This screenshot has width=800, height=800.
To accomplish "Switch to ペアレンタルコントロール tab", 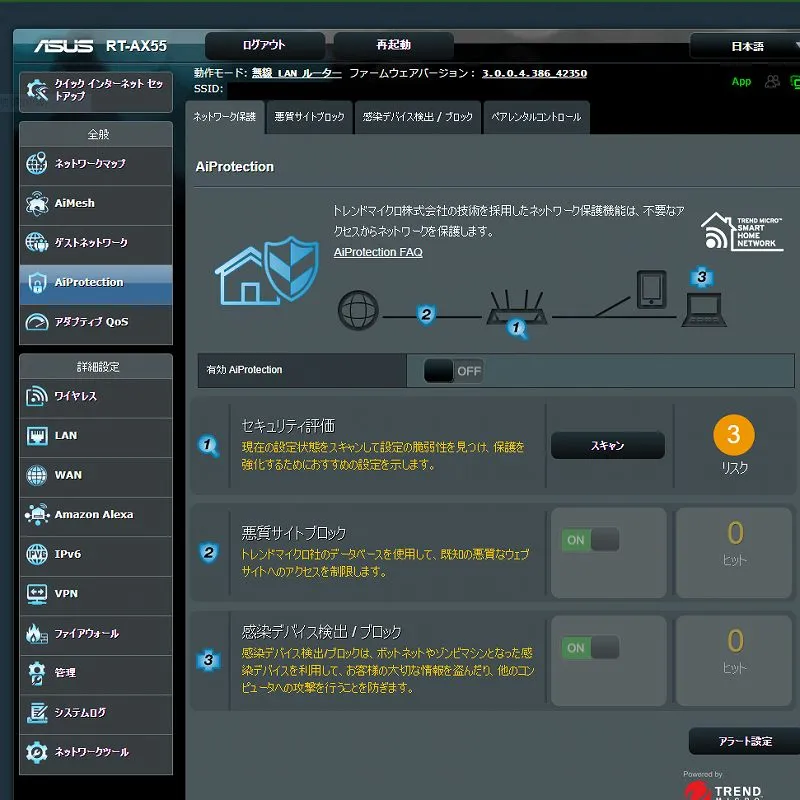I will tap(536, 117).
